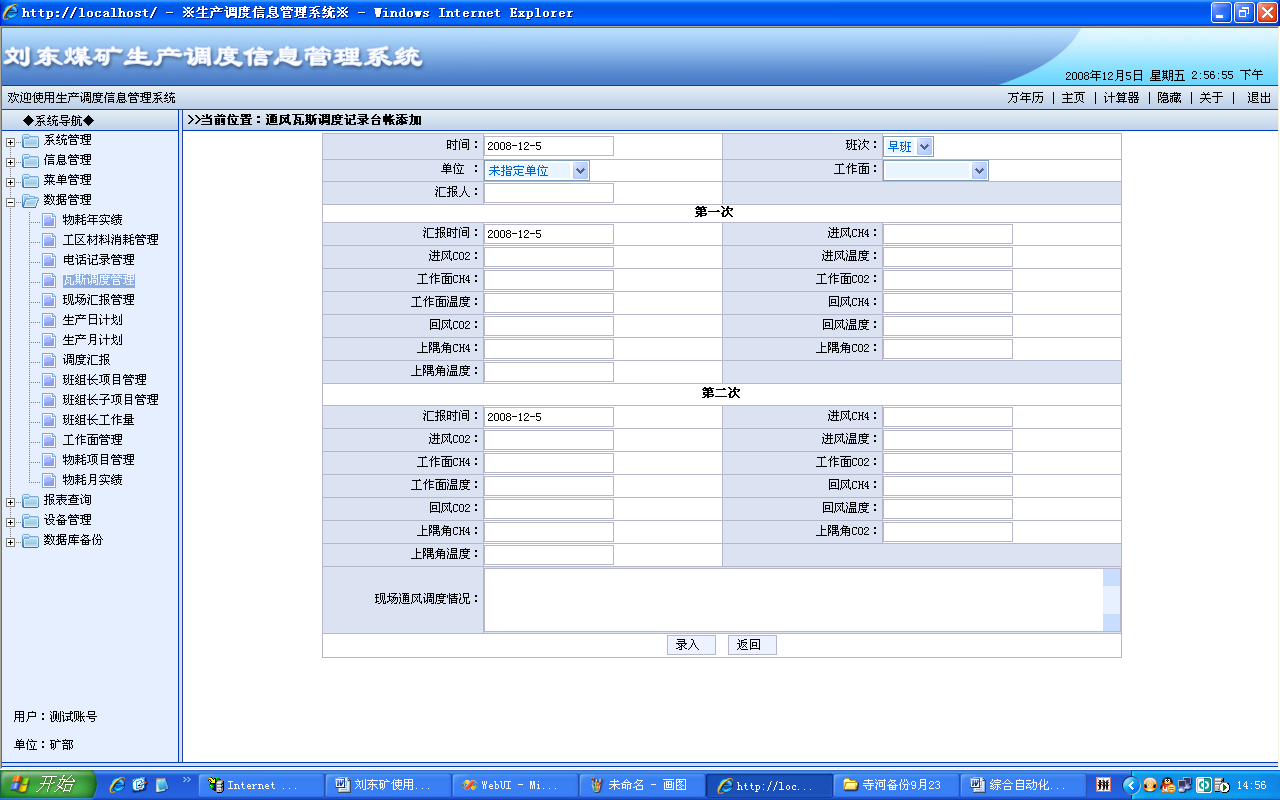The image size is (1280, 800).
Task: Click the 录入 submit button
Action: [x=690, y=645]
